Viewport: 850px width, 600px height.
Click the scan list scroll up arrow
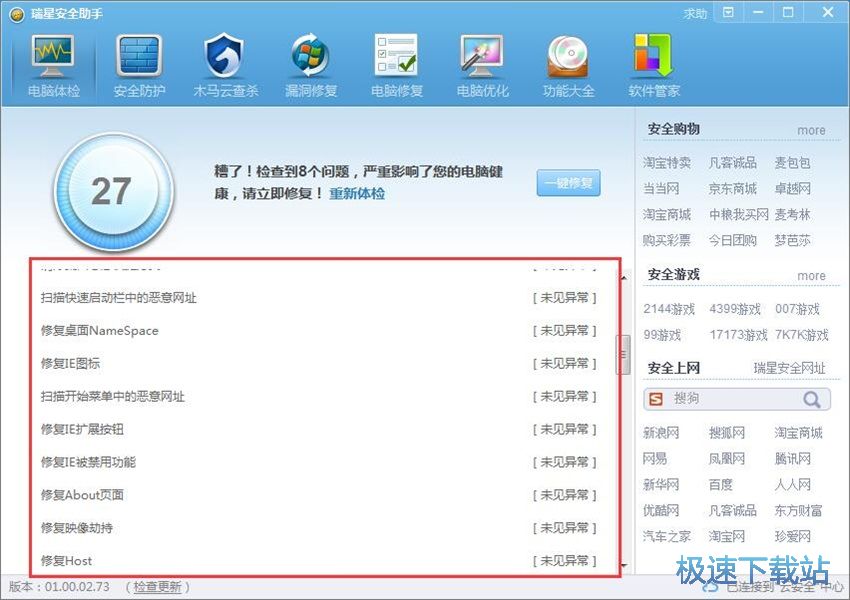[623, 277]
